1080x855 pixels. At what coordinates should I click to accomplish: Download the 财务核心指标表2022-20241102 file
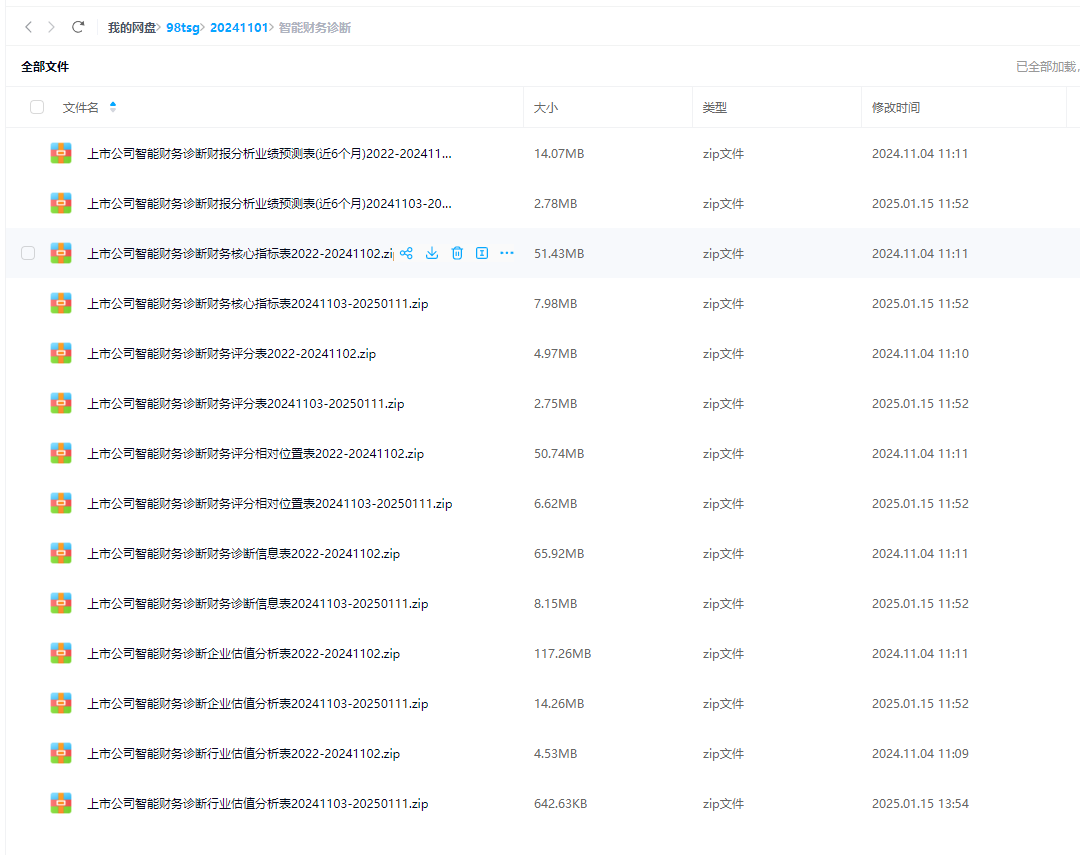(432, 253)
